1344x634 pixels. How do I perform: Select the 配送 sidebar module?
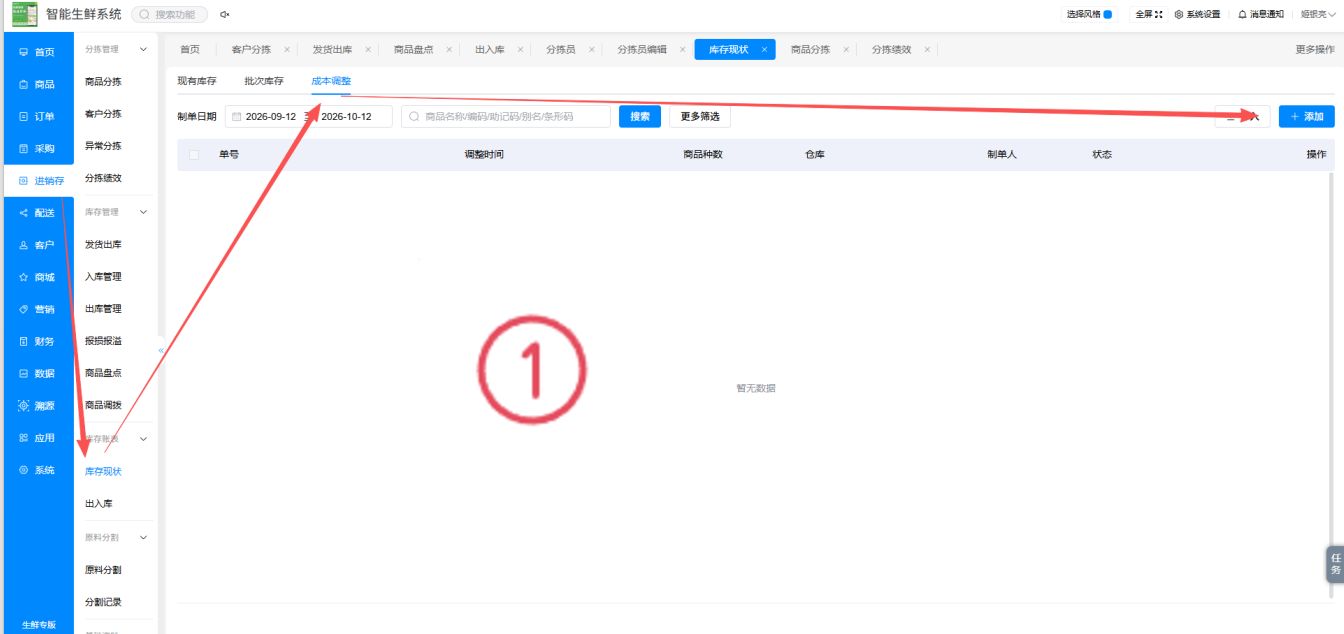[37, 213]
